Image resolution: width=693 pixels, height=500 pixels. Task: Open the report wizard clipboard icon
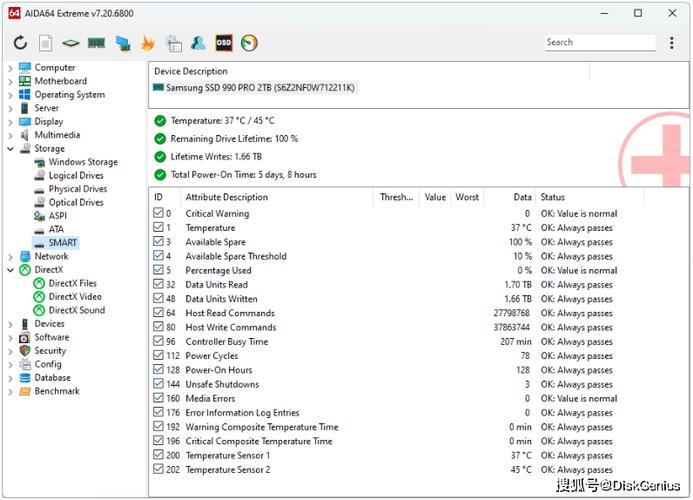[x=174, y=43]
